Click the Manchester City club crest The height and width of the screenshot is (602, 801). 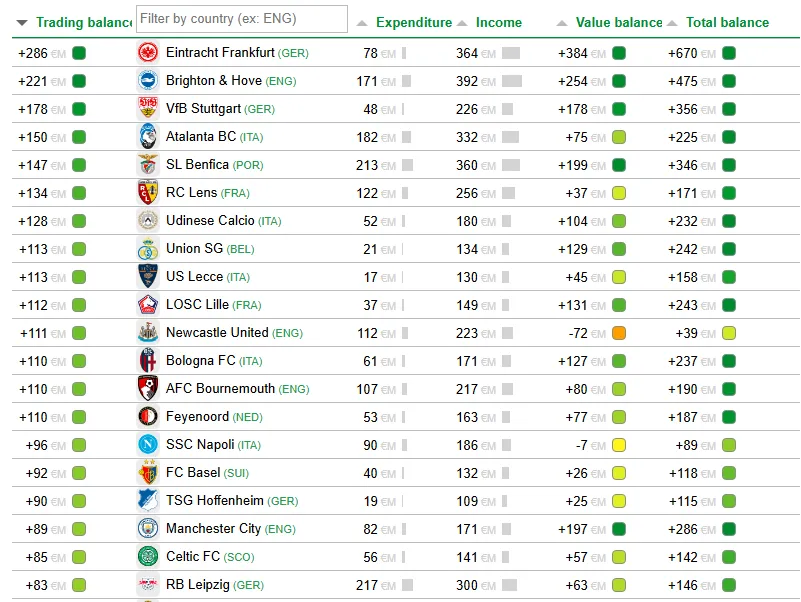tap(148, 529)
